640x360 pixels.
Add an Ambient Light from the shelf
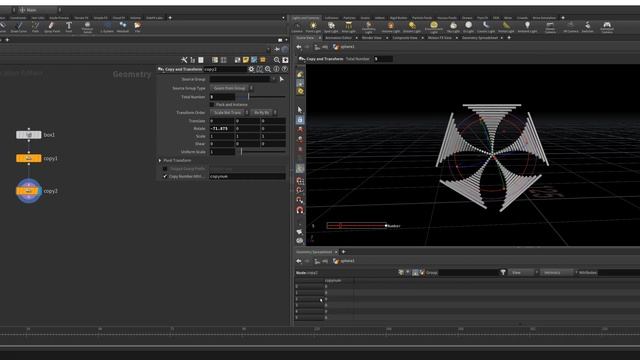[527, 27]
